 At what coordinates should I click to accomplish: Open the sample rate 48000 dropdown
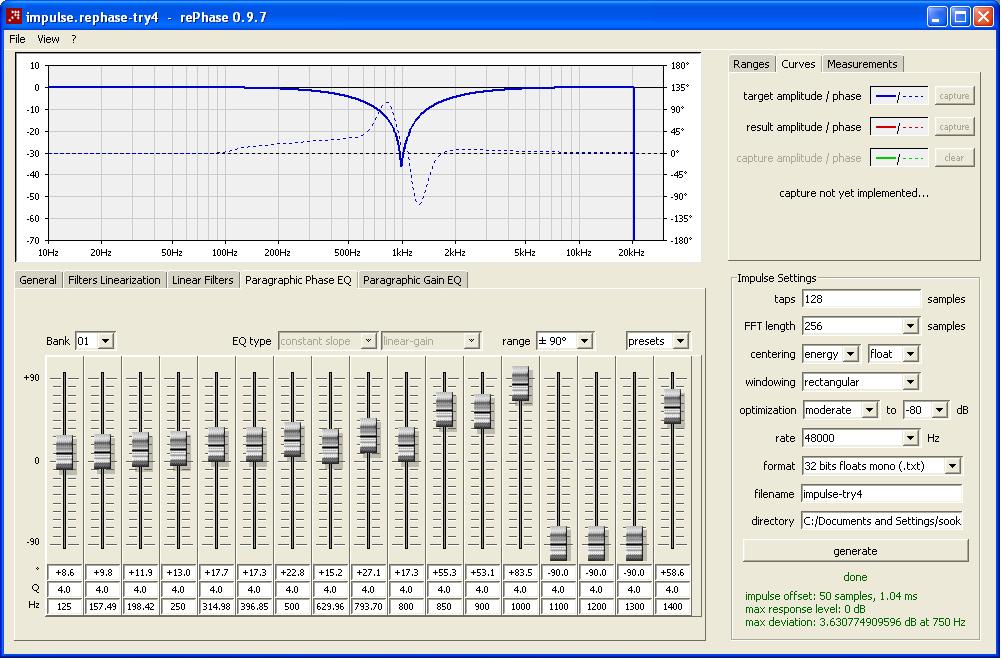click(911, 438)
